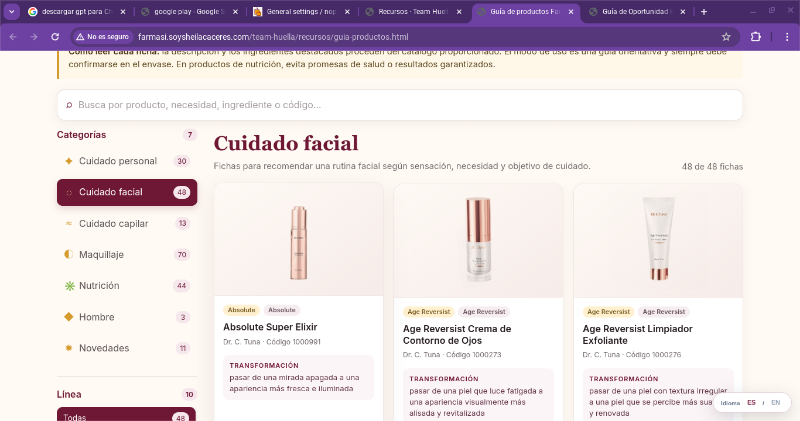Close the 'Guía de productos' tab
Viewport: 800px width, 421px height.
tap(571, 12)
